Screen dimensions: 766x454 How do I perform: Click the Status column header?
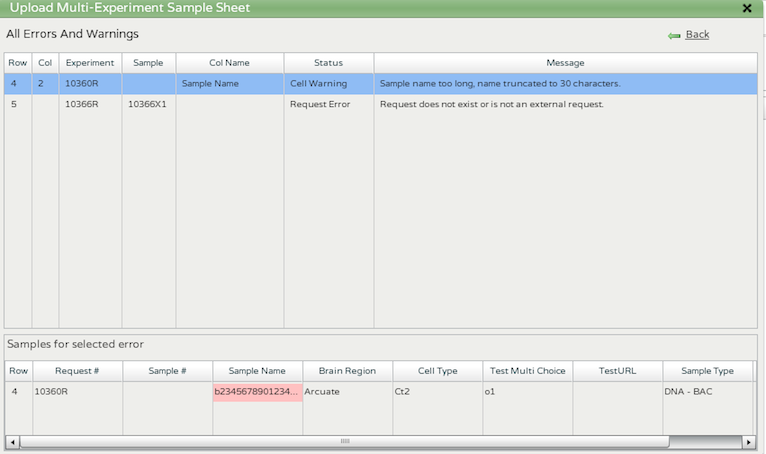(x=328, y=63)
